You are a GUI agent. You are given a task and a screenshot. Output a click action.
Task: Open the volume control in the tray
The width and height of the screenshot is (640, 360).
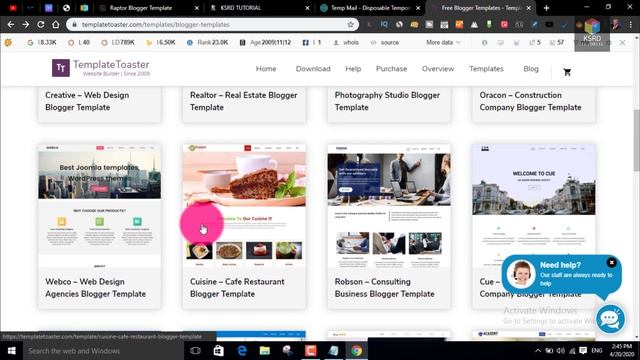click(x=561, y=351)
